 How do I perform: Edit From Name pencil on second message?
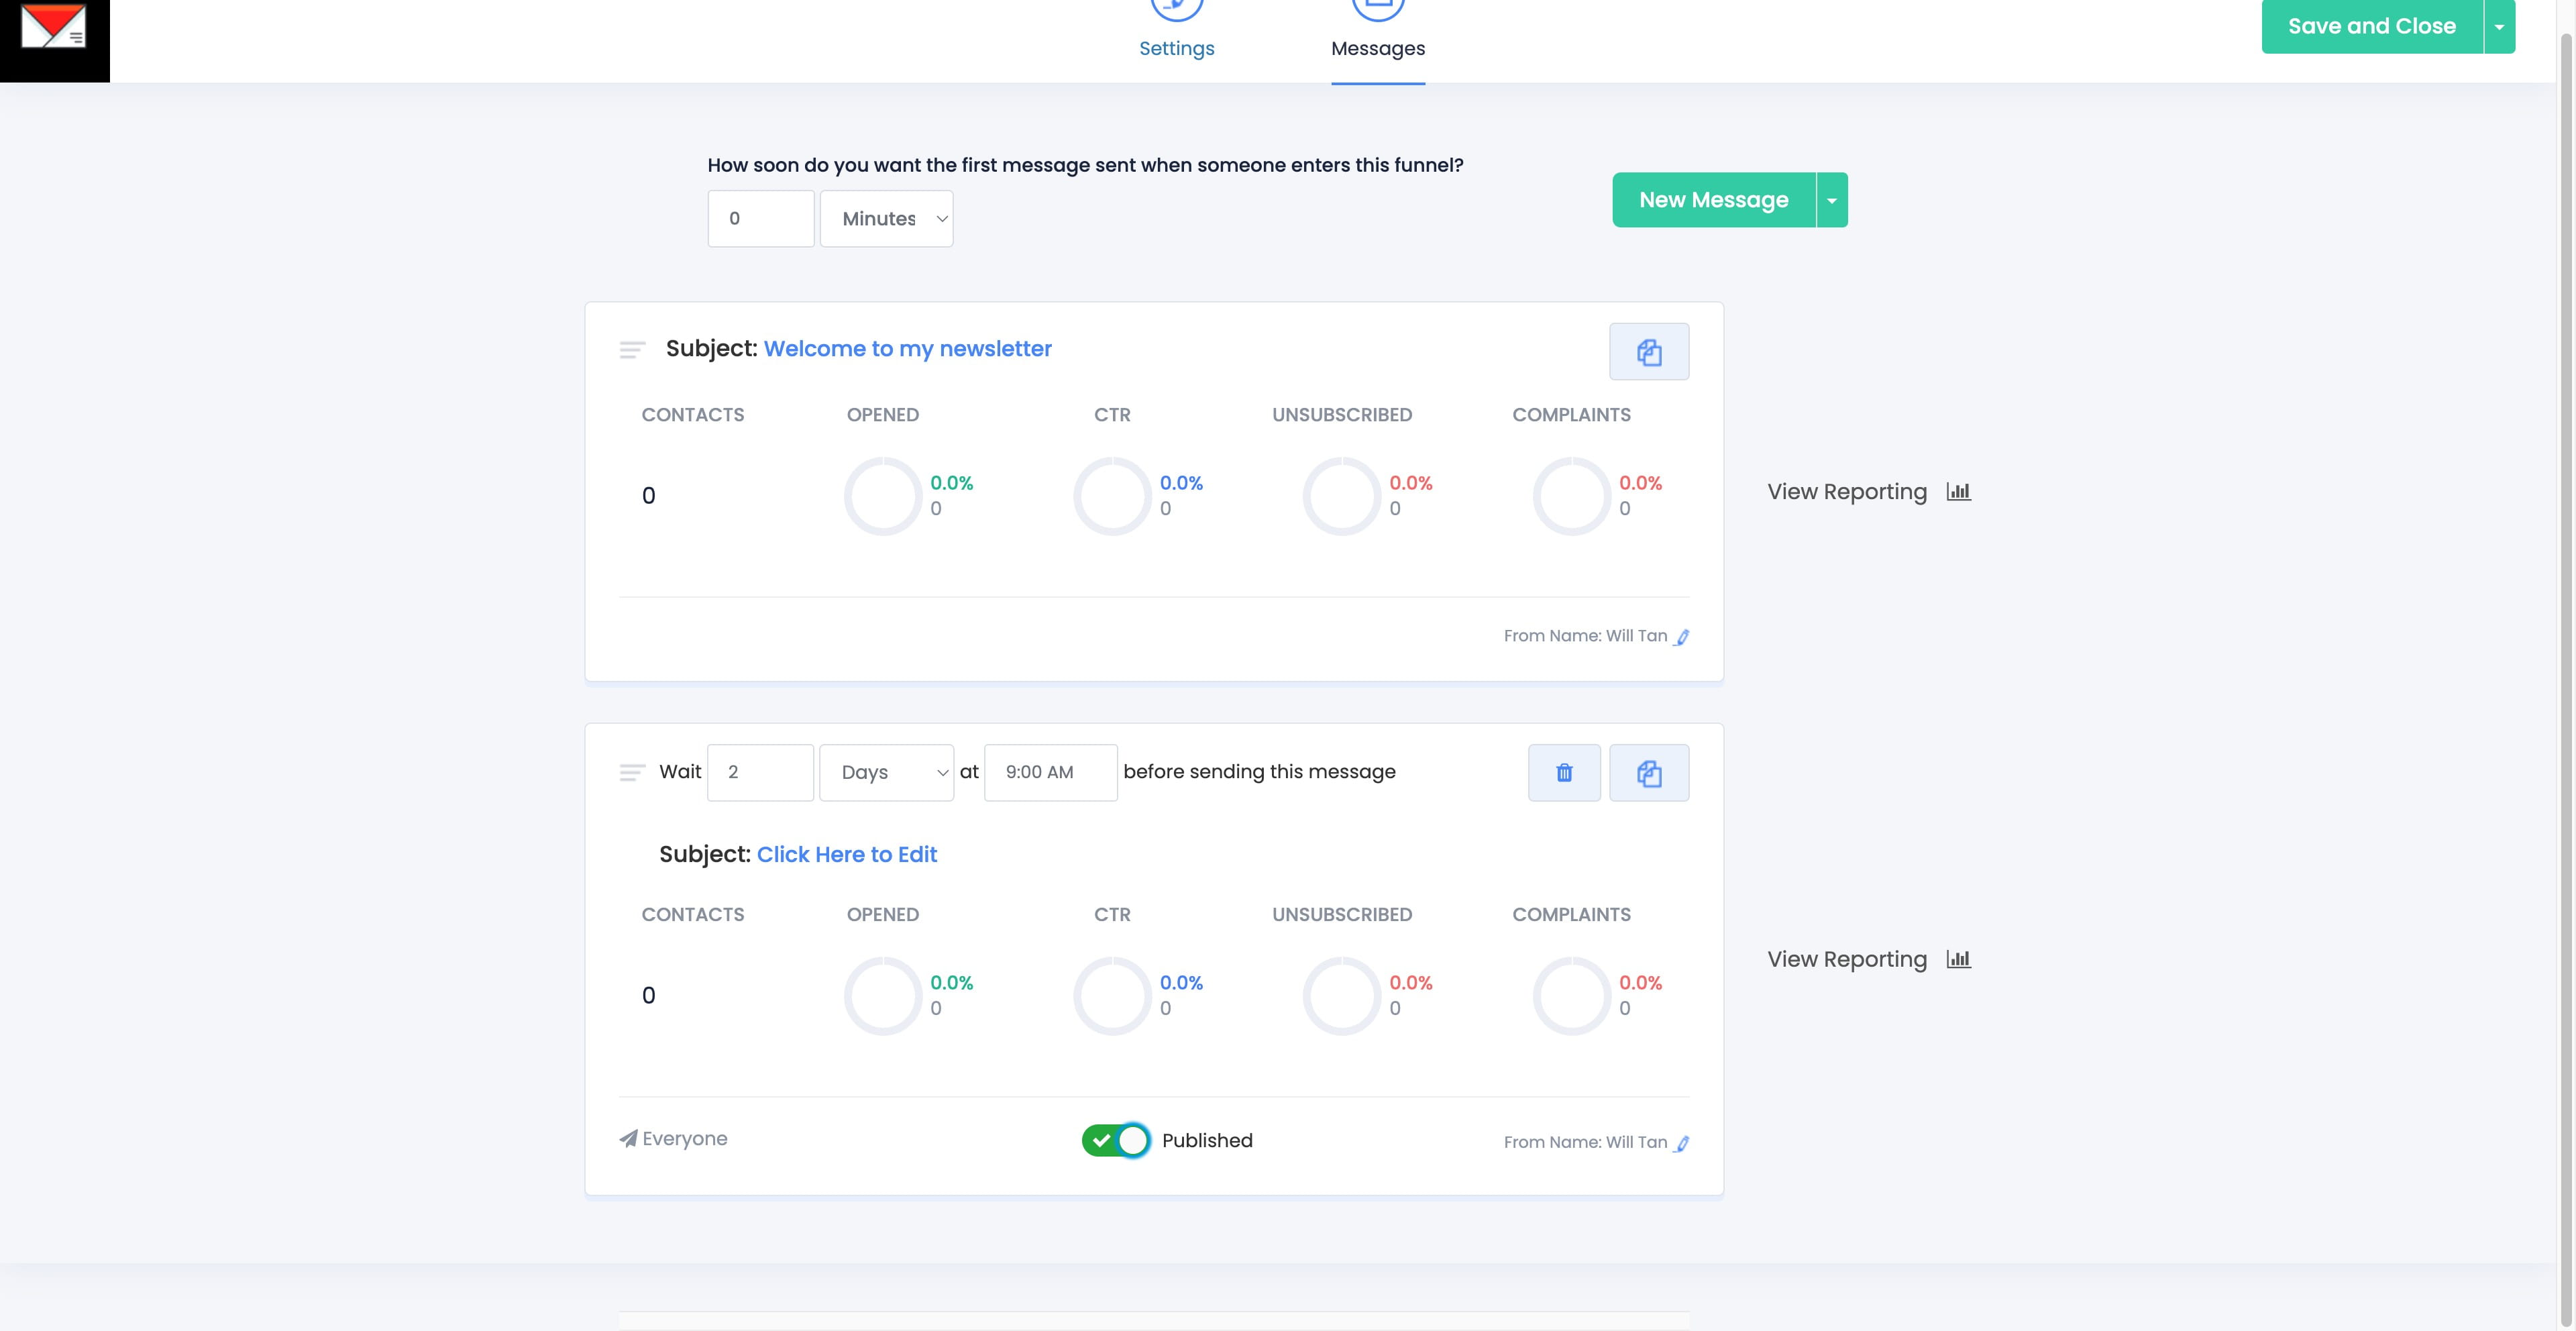pyautogui.click(x=1682, y=1143)
